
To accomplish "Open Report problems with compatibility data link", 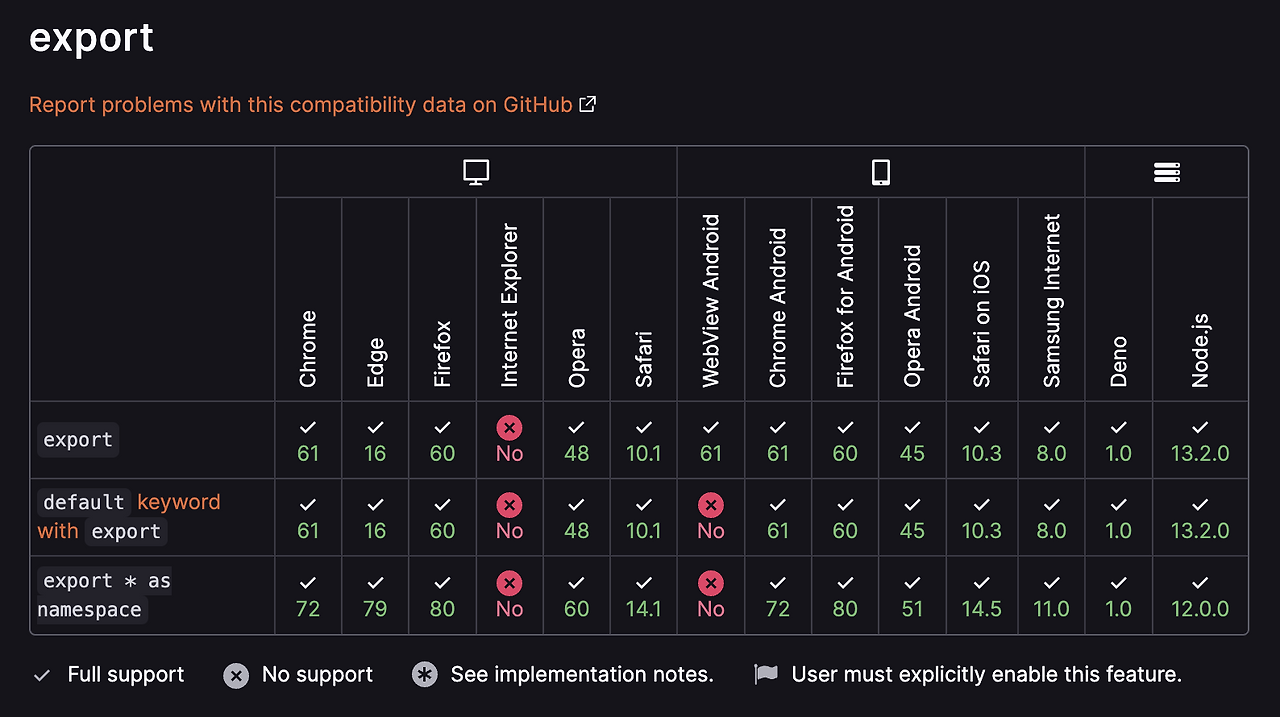I will click(x=300, y=104).
